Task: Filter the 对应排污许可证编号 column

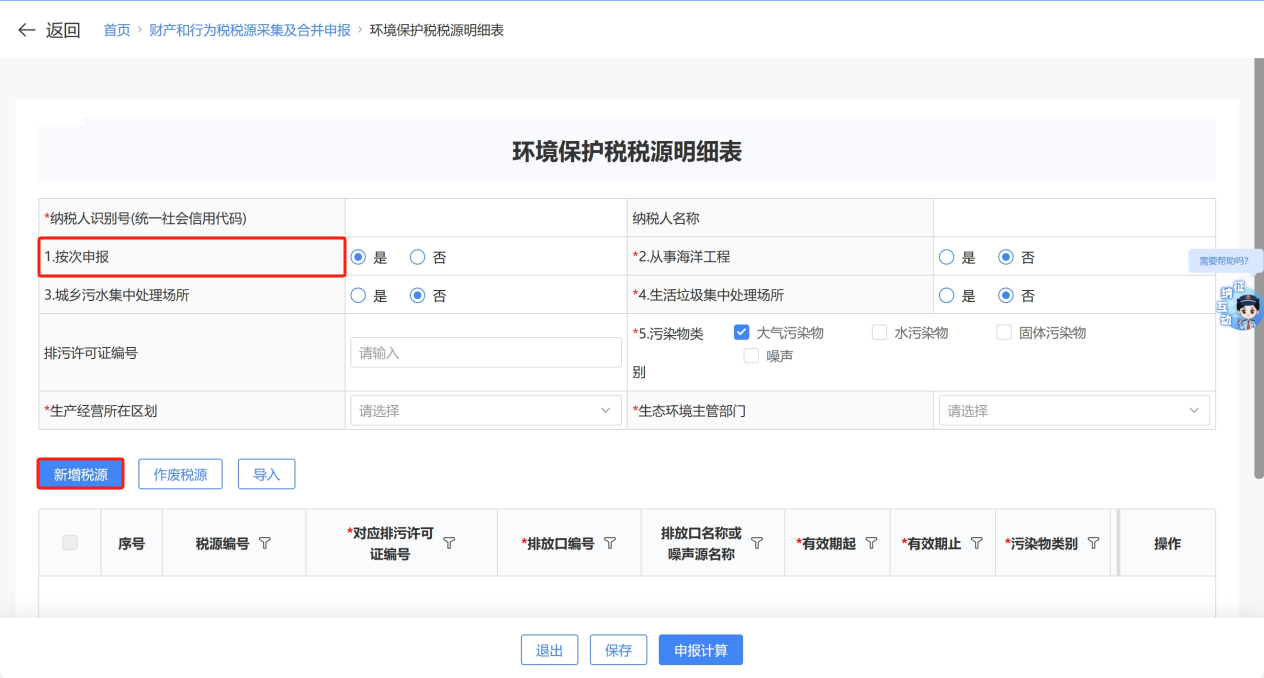Action: [449, 543]
